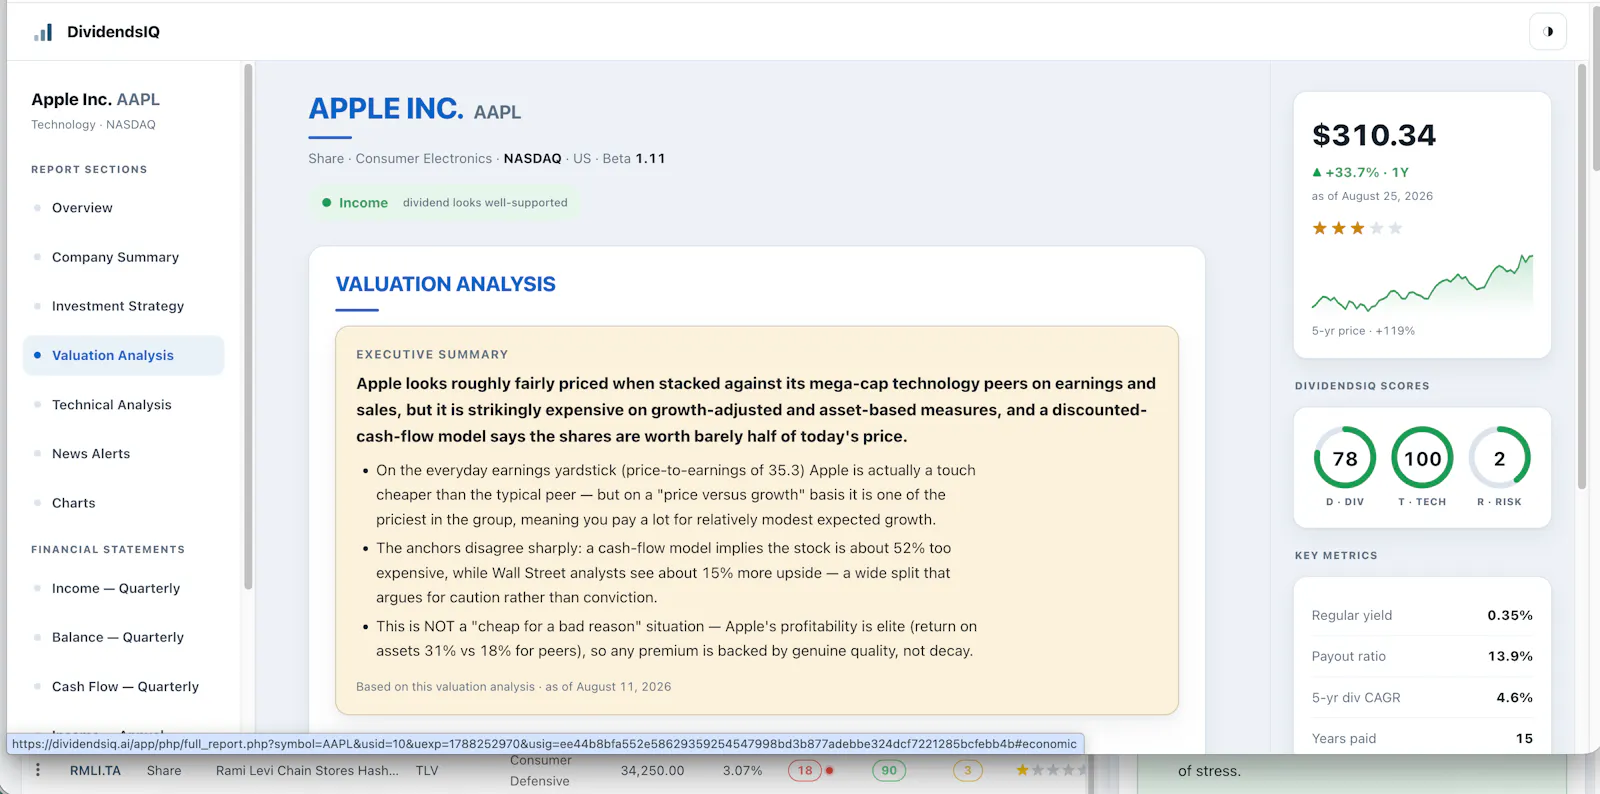Image resolution: width=1600 pixels, height=794 pixels.
Task: Toggle the dark mode theme button
Action: tap(1547, 32)
